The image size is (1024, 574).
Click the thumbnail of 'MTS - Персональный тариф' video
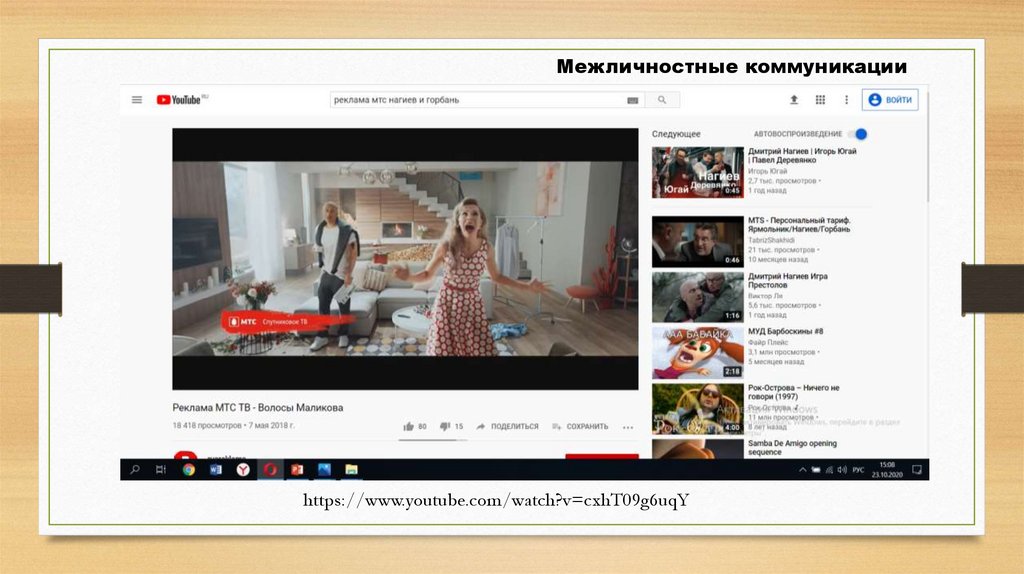pyautogui.click(x=697, y=242)
